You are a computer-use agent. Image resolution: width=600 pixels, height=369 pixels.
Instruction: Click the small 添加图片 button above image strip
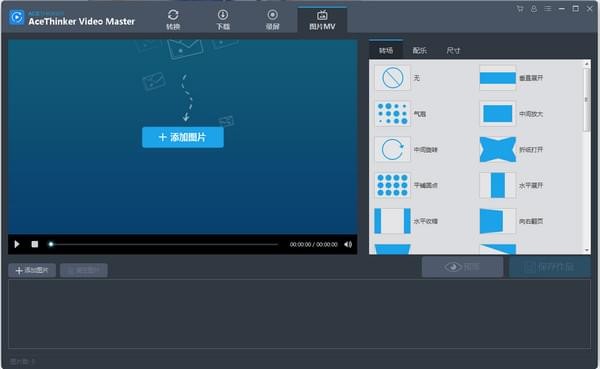[x=32, y=270]
